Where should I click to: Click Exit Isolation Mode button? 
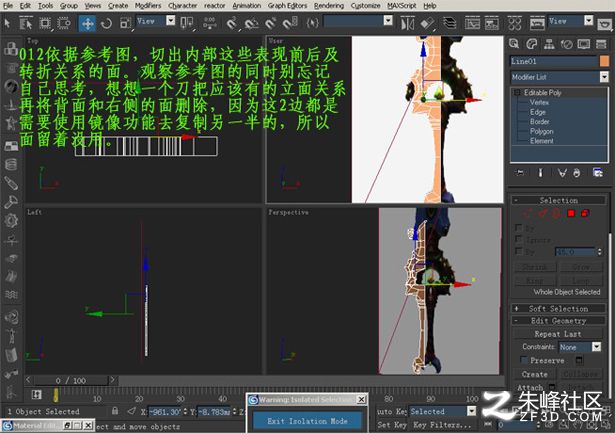click(x=307, y=421)
